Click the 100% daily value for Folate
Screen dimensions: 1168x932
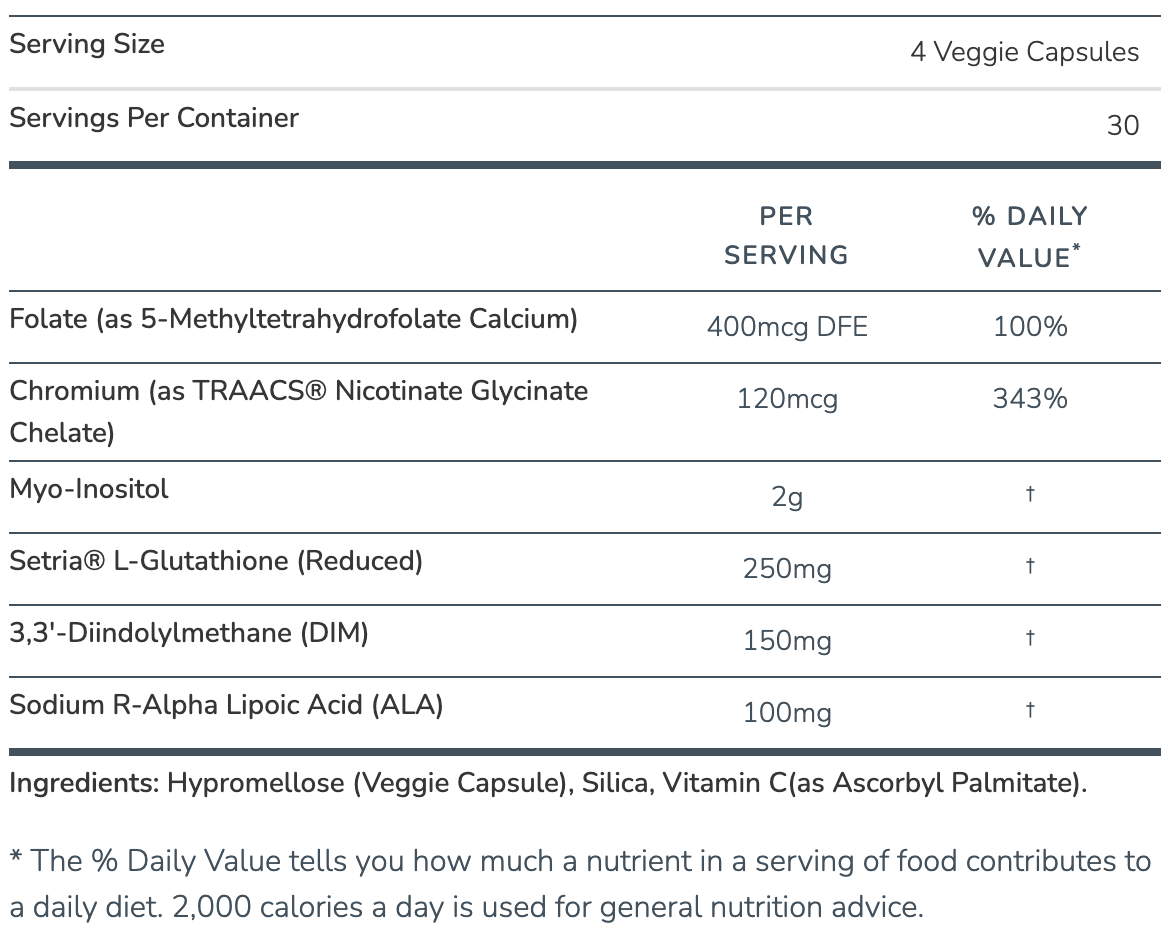pos(1030,327)
